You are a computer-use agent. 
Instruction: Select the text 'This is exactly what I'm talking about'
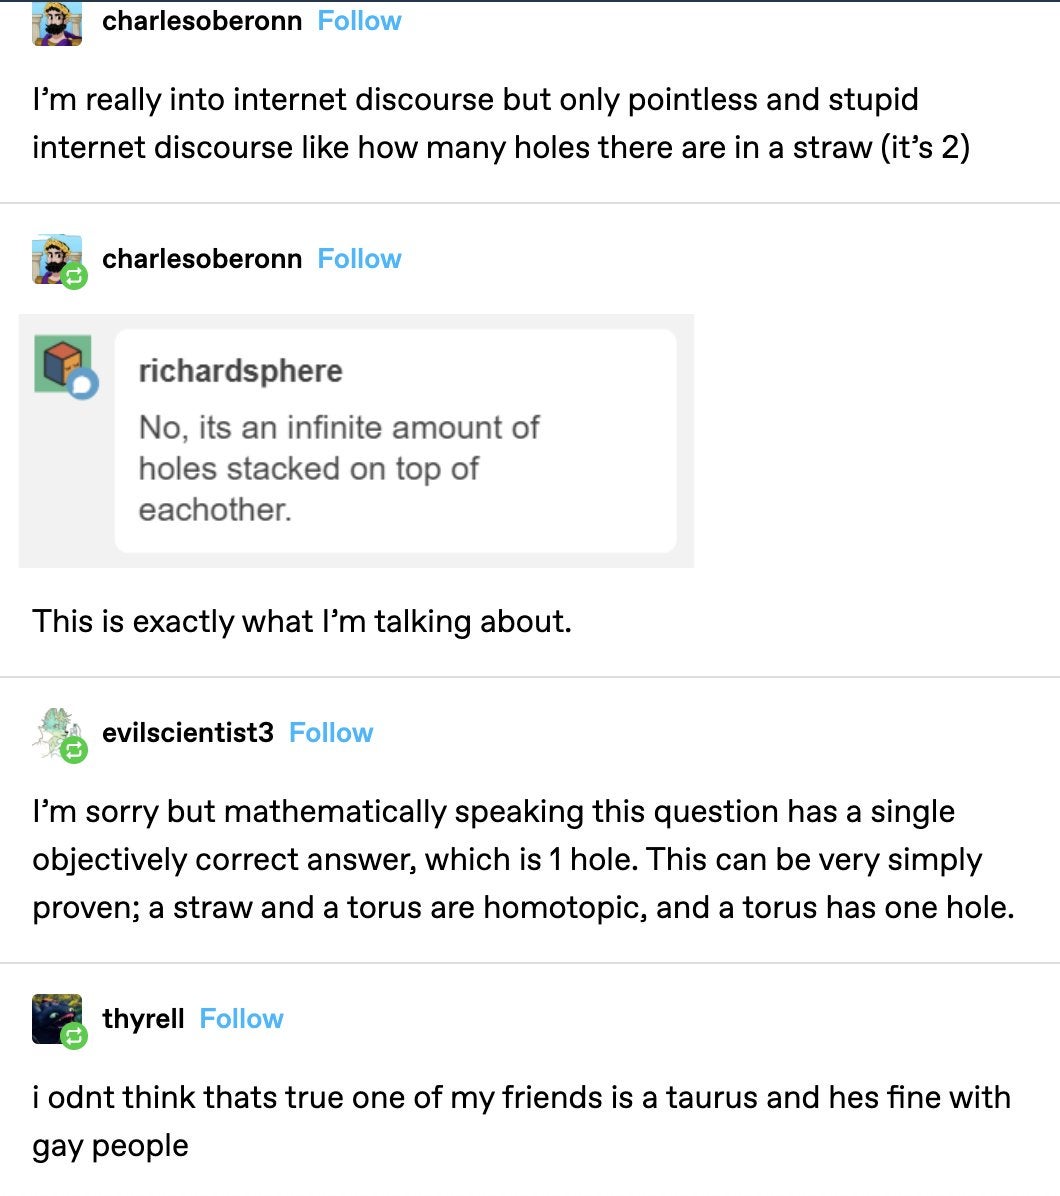[x=300, y=621]
